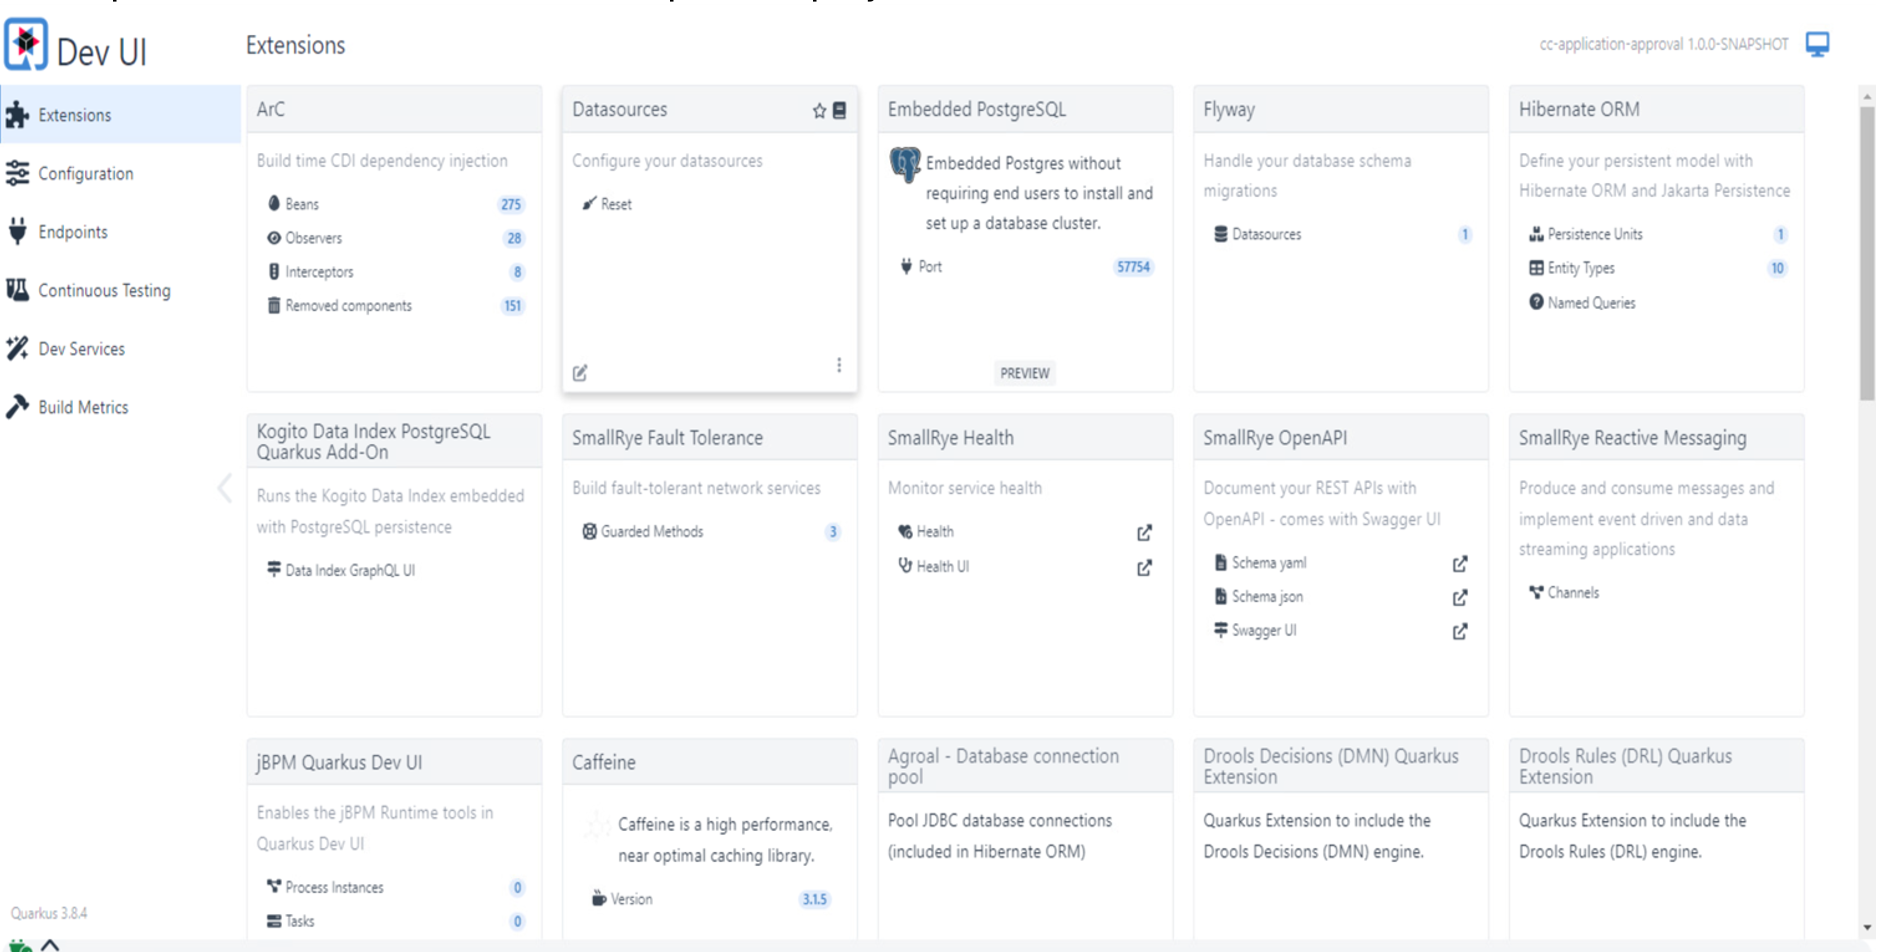Image resolution: width=1878 pixels, height=952 pixels.
Task: Click the Hibernate ORM card title
Action: [1579, 110]
